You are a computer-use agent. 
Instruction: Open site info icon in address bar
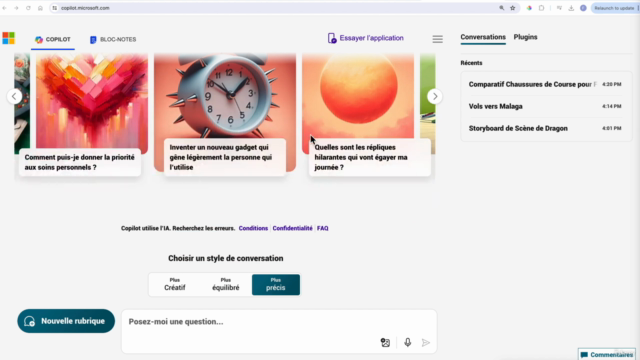pos(55,8)
